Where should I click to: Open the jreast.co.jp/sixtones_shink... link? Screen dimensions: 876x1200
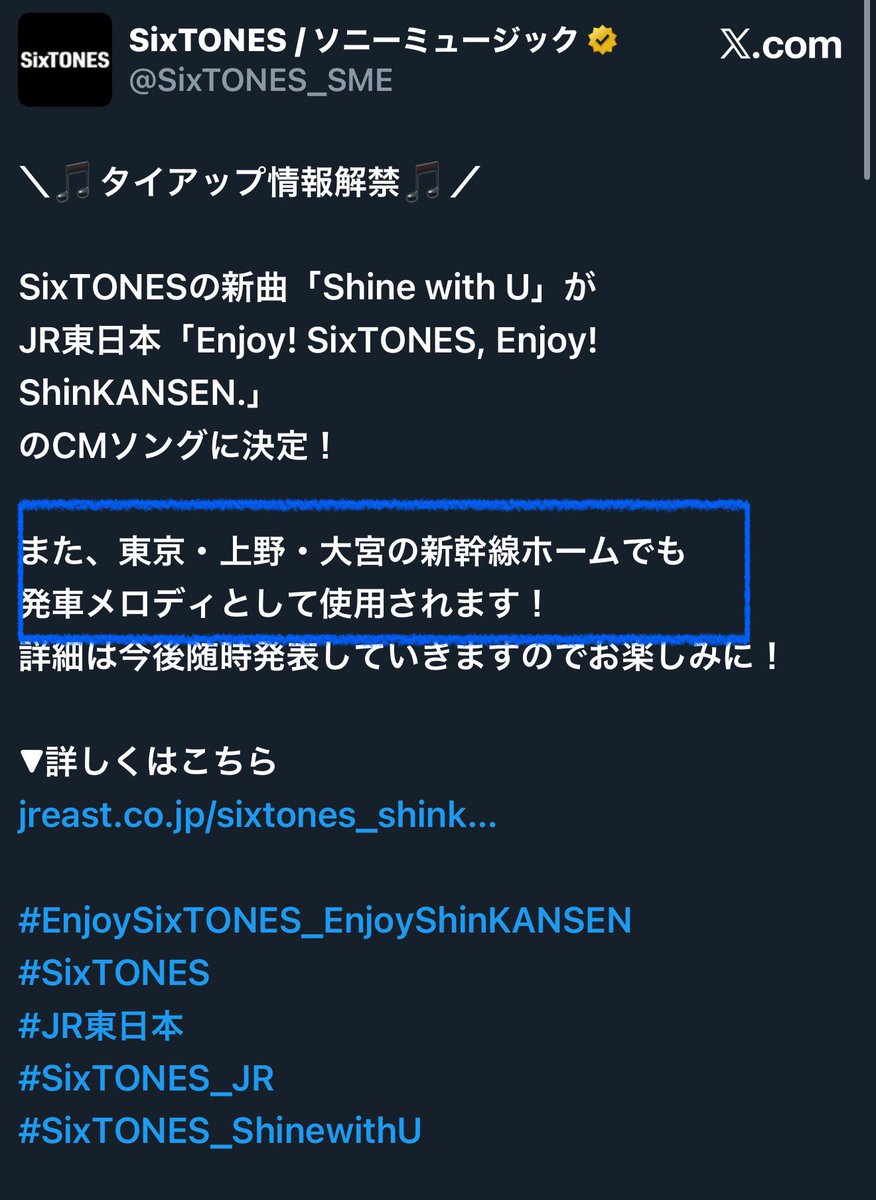pos(257,816)
